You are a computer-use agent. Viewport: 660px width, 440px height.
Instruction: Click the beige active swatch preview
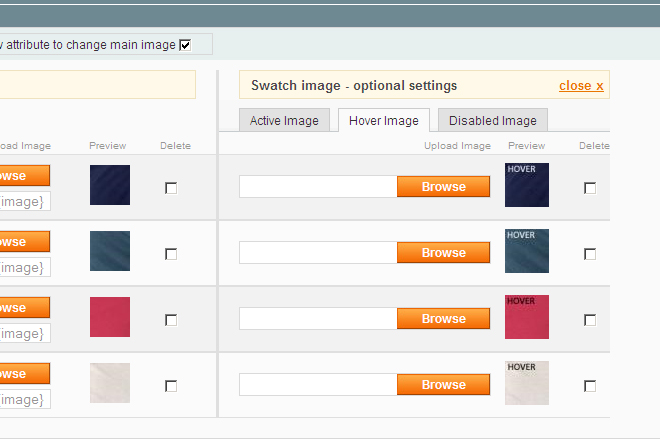pos(110,383)
